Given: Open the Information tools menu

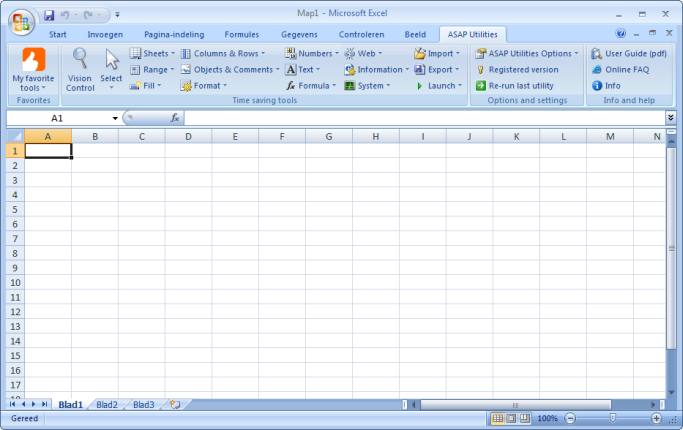Looking at the screenshot, I should 377,70.
